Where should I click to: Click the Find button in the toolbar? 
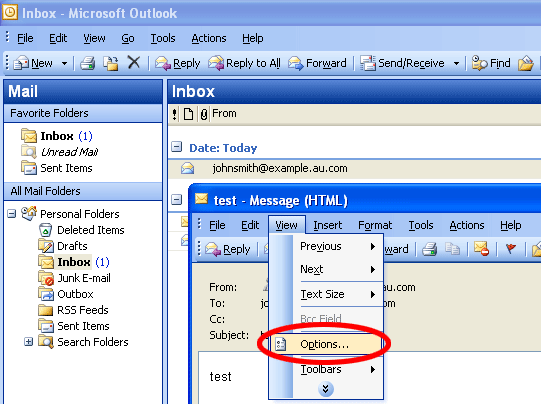pyautogui.click(x=491, y=63)
